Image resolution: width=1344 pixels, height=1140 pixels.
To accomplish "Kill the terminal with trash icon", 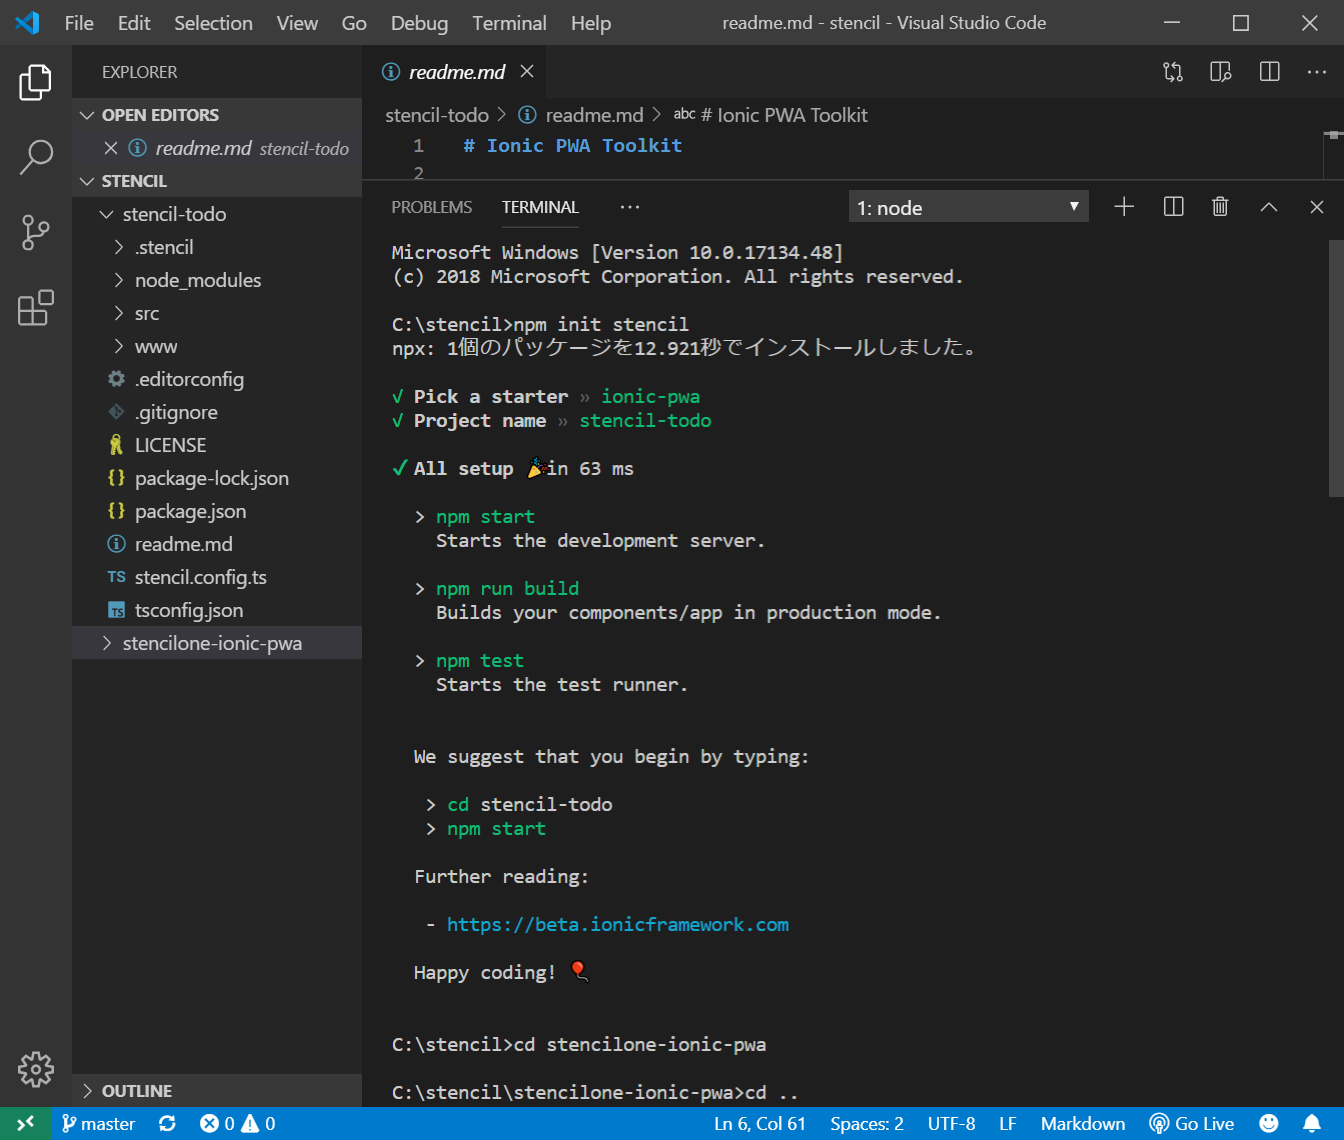I will [x=1220, y=207].
